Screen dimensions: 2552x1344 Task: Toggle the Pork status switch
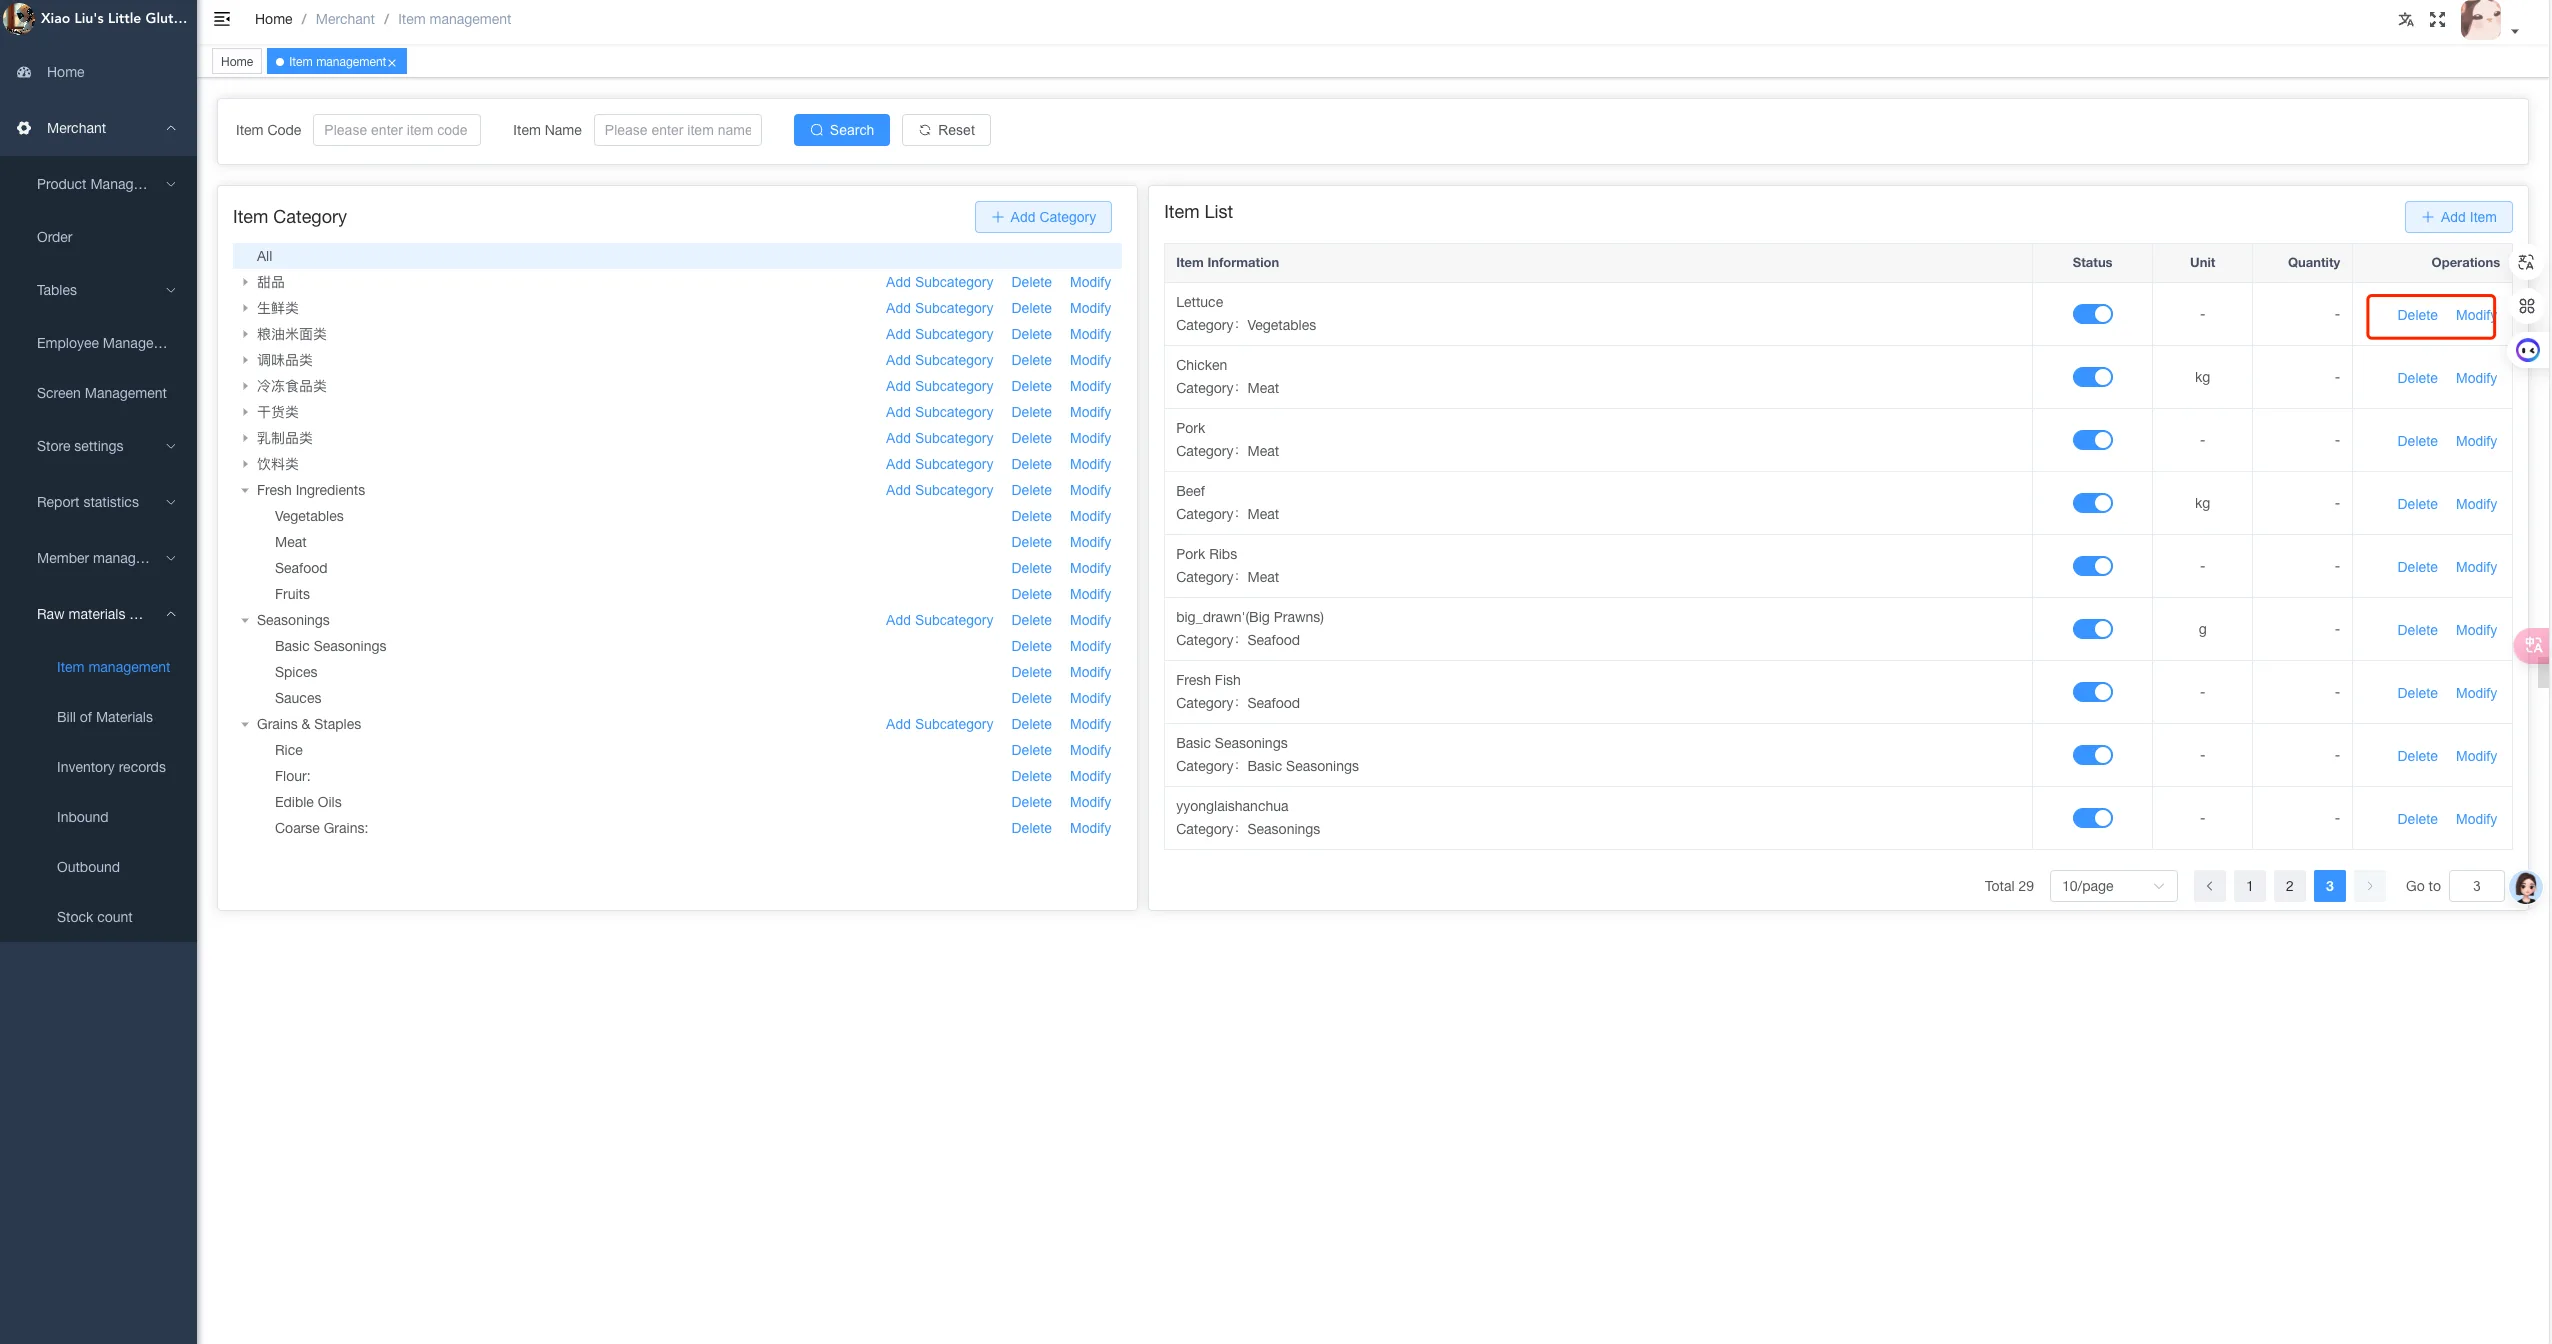pos(2092,440)
